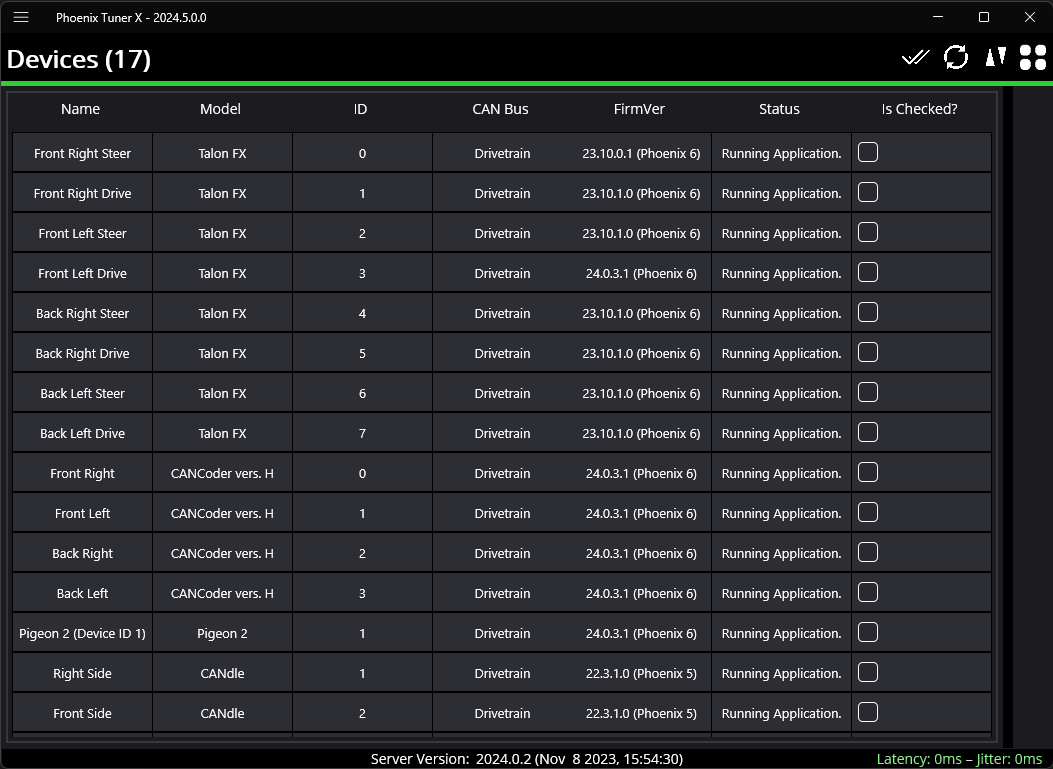Click Front Side's 22.3.1.0 (Phoenix 5) cell
The width and height of the screenshot is (1053, 769).
pos(641,713)
